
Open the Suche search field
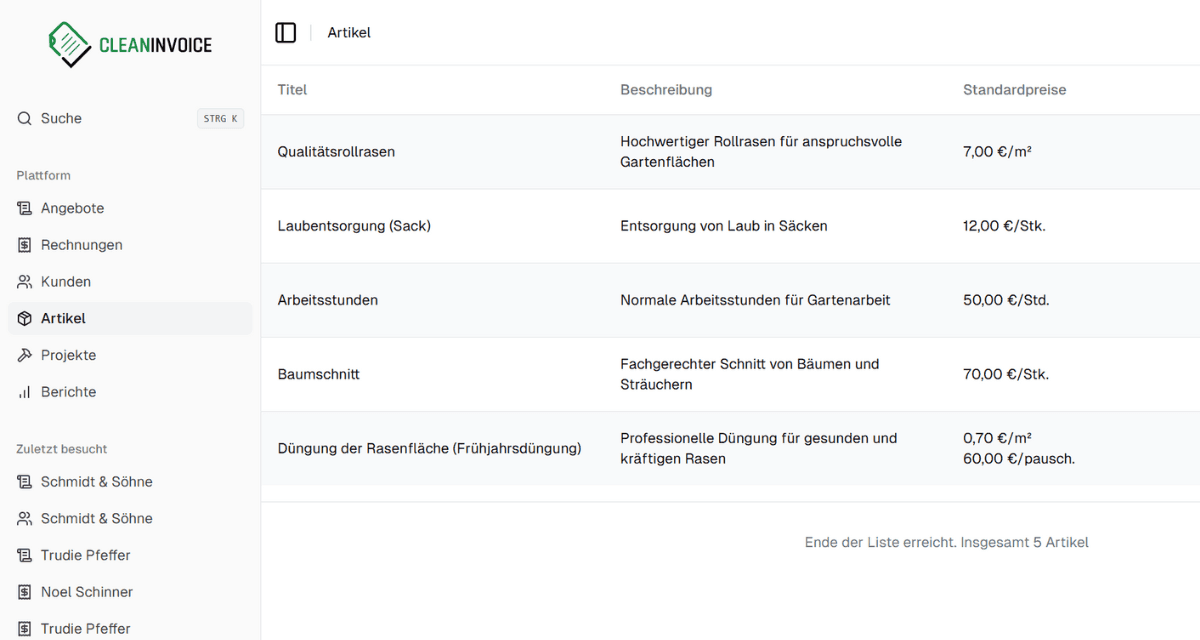coord(130,118)
